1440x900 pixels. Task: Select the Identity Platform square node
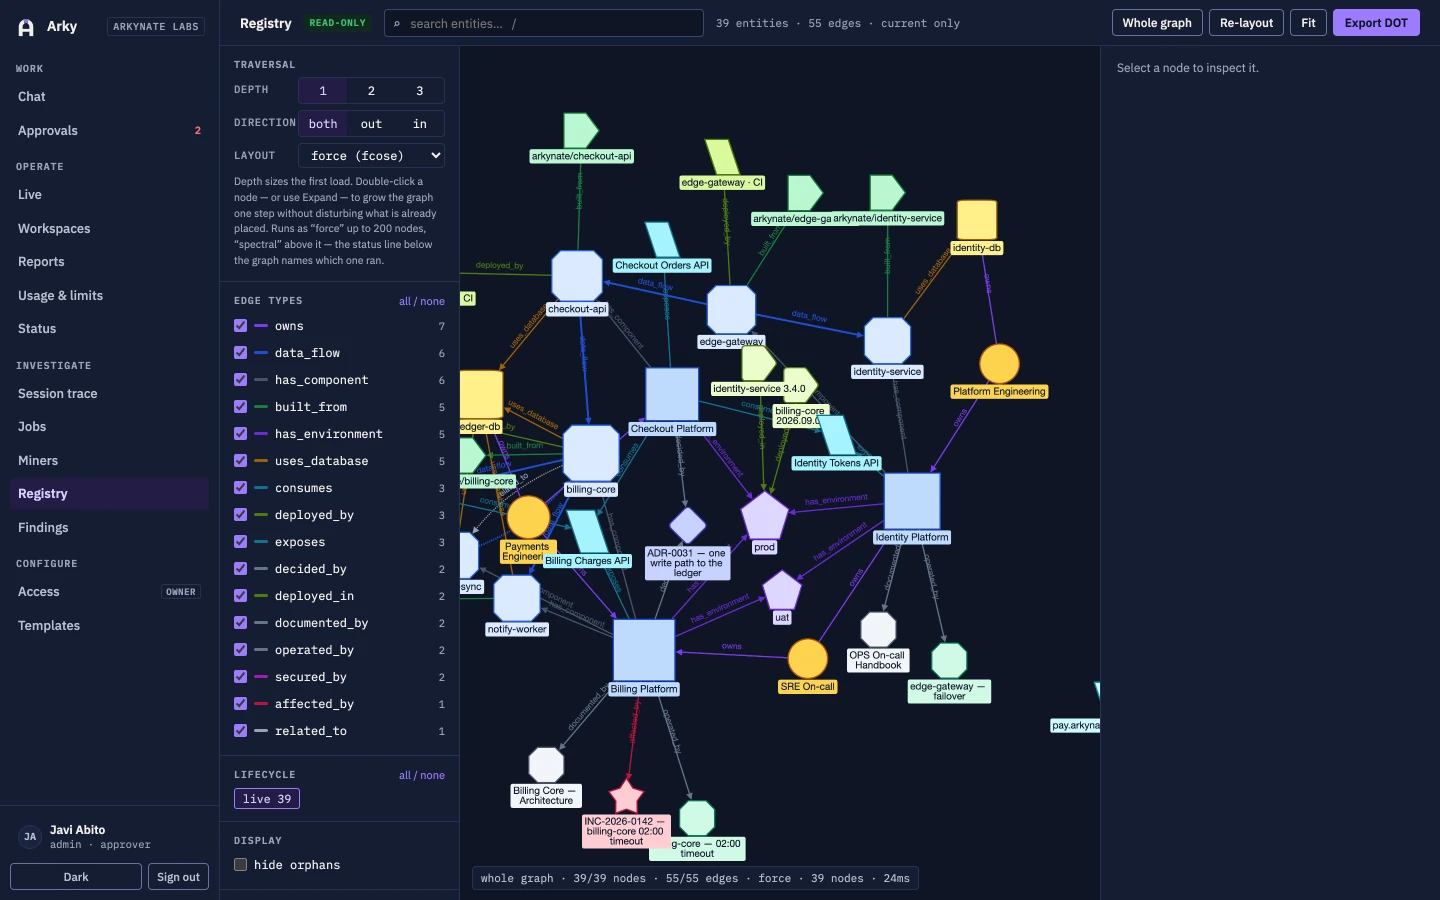[912, 501]
